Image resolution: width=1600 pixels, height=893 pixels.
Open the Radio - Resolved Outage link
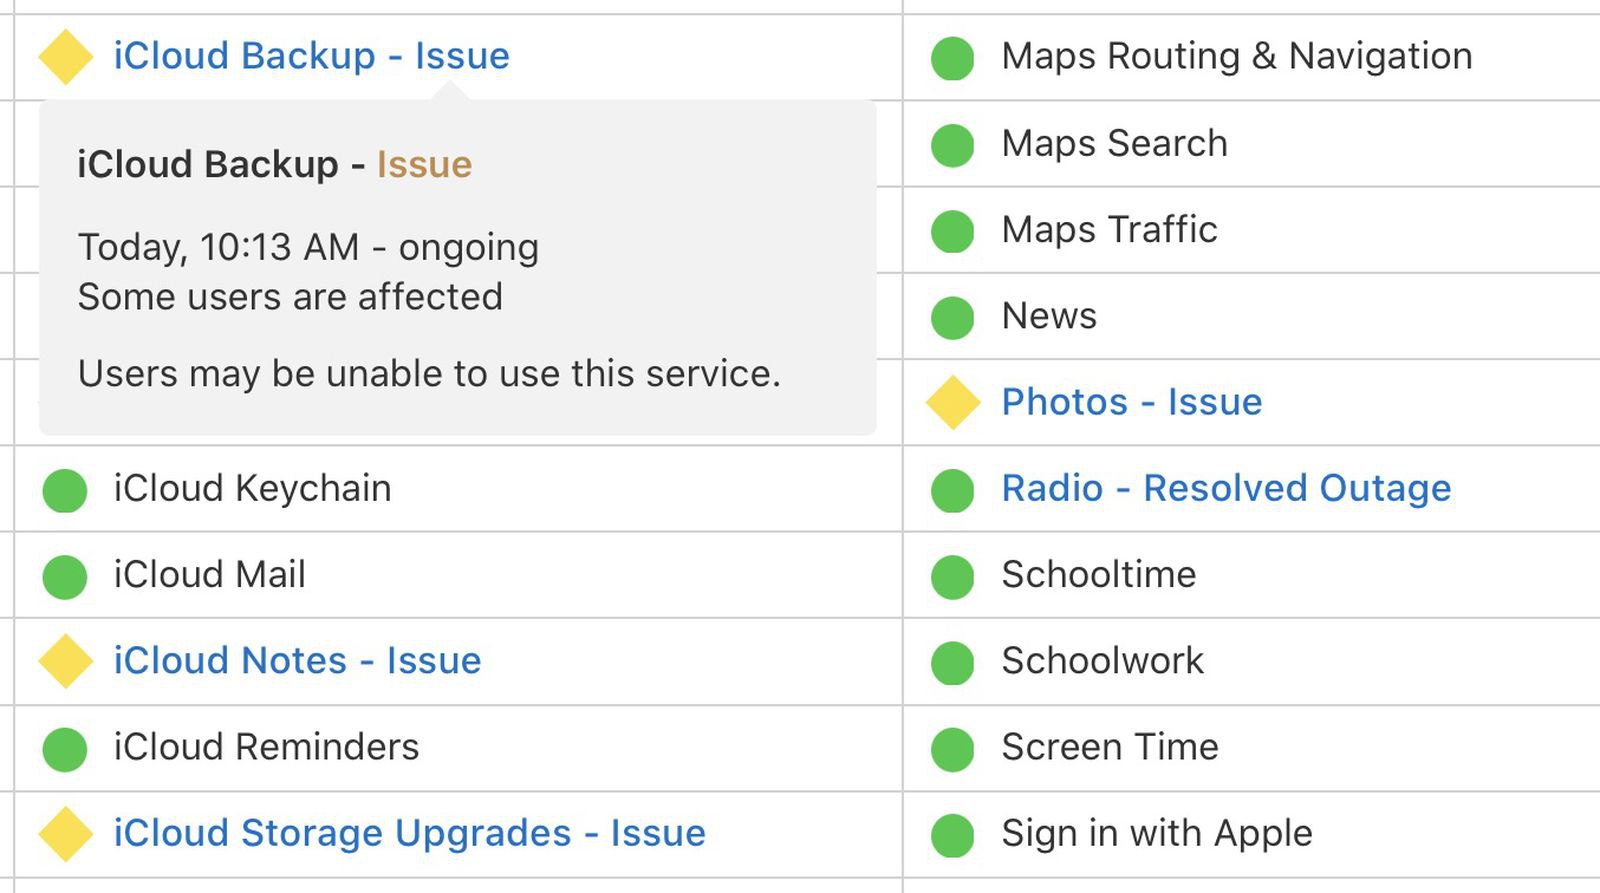1226,488
